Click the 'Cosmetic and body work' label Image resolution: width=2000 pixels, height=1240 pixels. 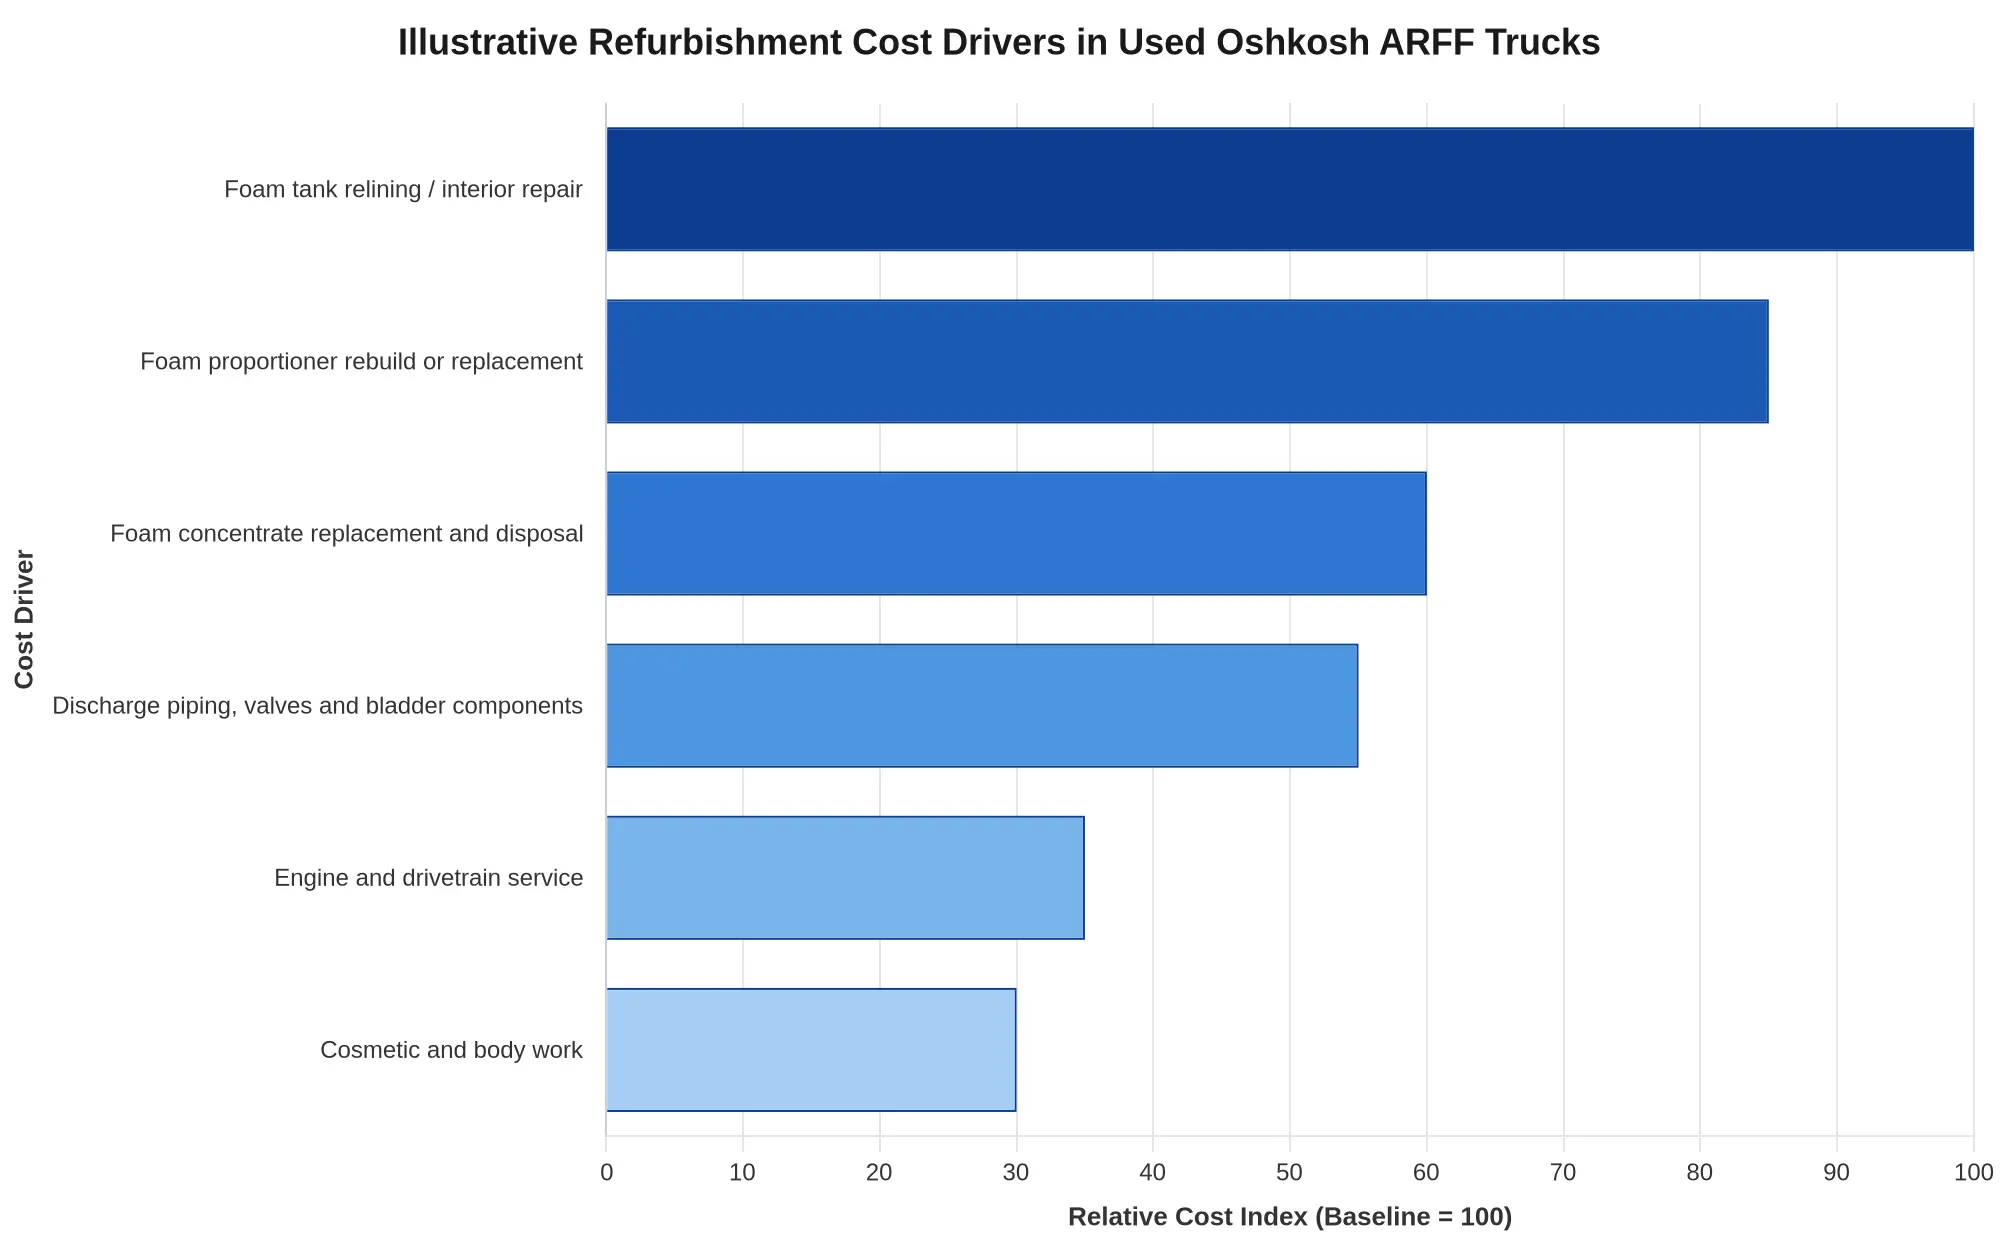pos(451,1050)
